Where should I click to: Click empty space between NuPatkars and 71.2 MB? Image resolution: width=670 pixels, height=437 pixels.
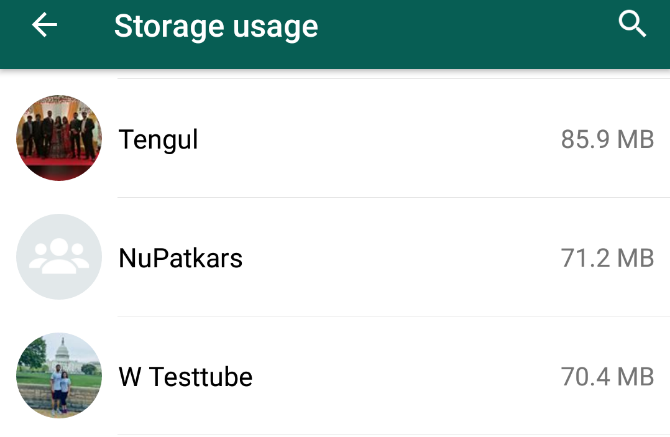point(400,259)
